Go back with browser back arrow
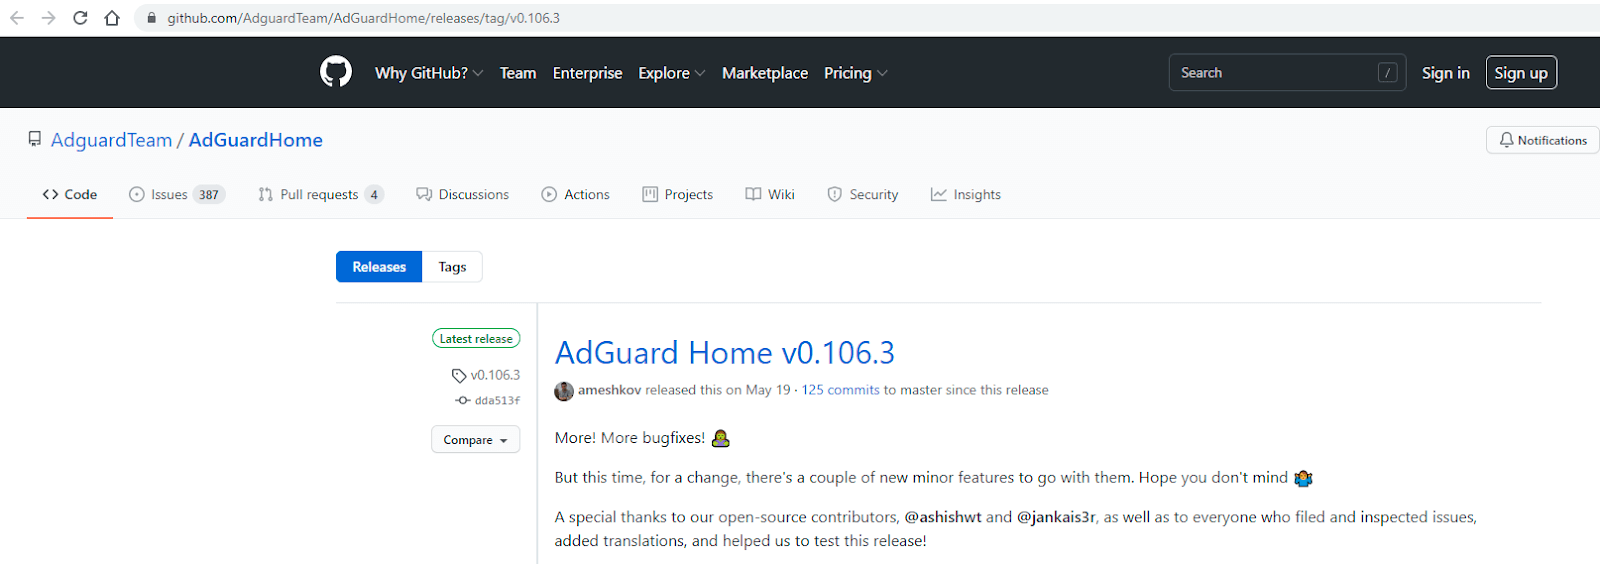This screenshot has height=564, width=1600. click(x=17, y=18)
